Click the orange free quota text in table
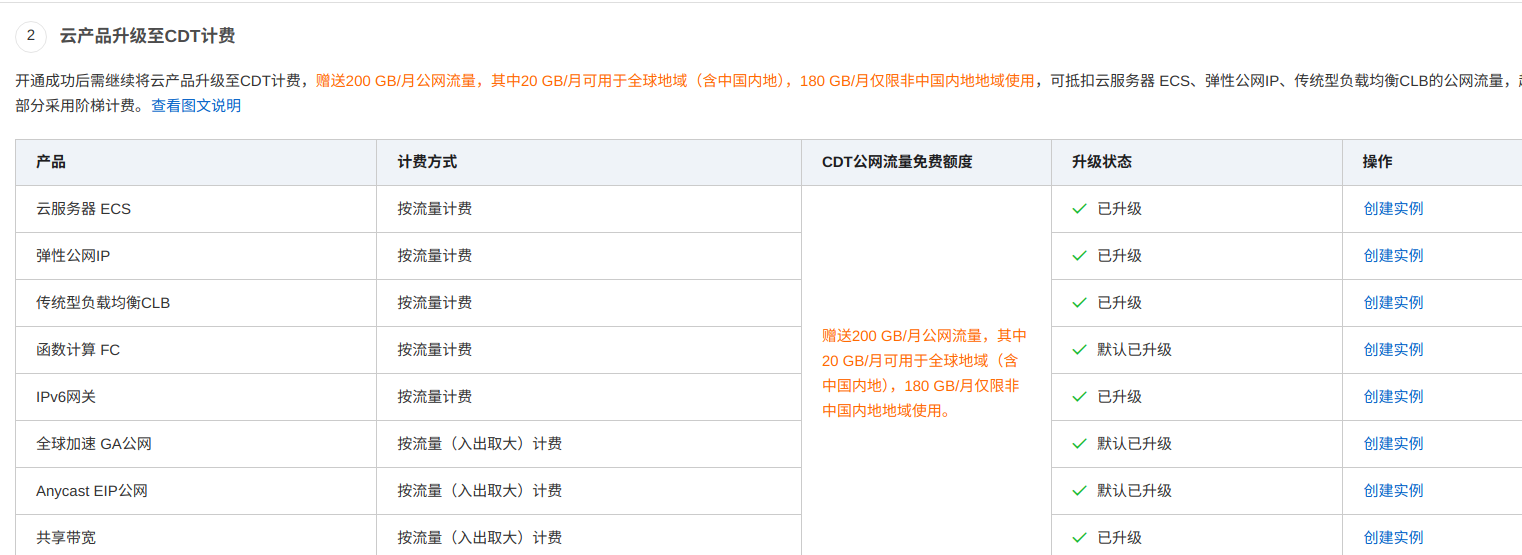 tap(924, 373)
